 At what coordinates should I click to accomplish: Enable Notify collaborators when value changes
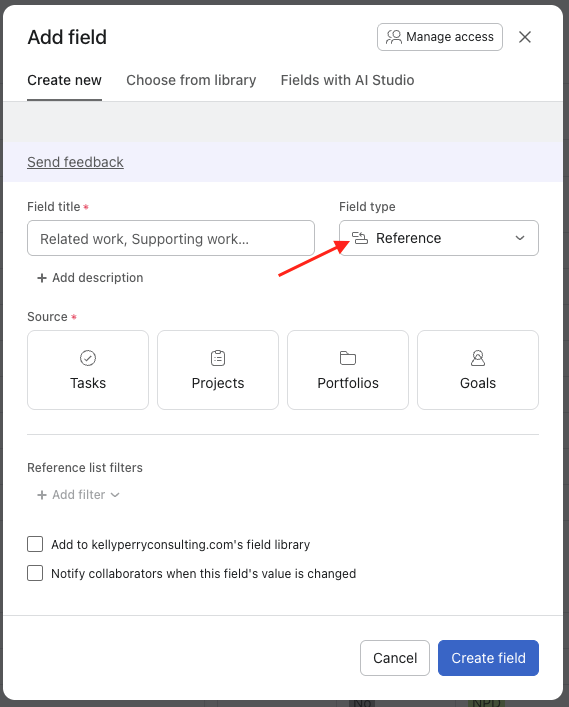pos(35,573)
